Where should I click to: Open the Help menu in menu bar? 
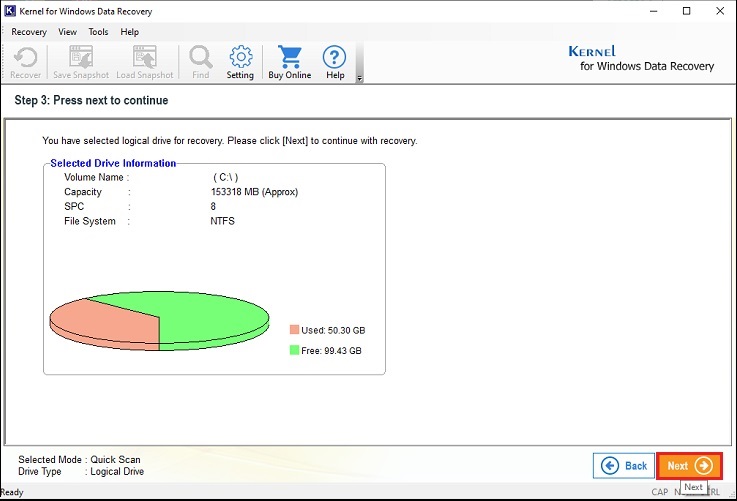coord(129,32)
